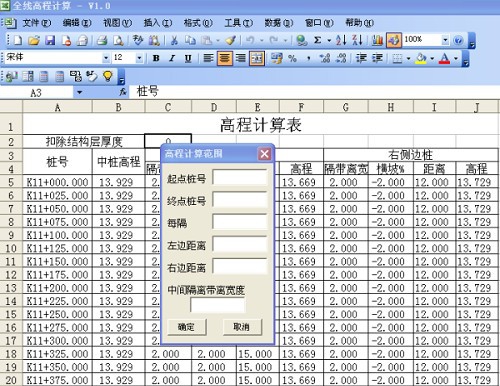Open the 编辑(E) menu
Screen dimensions: 500x386
pyautogui.click(x=77, y=23)
